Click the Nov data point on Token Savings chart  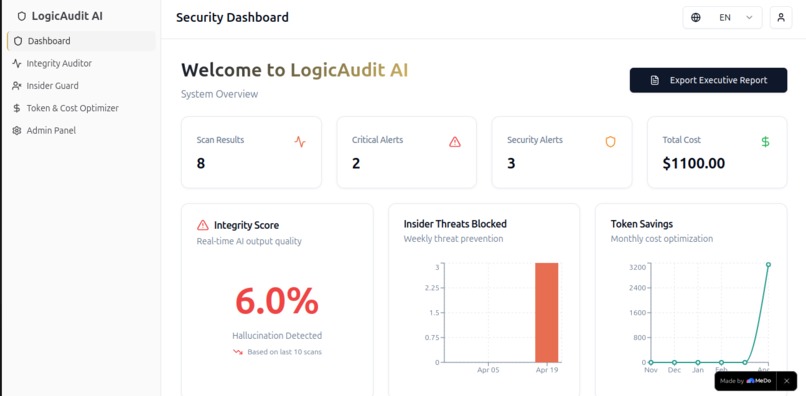[x=651, y=363]
